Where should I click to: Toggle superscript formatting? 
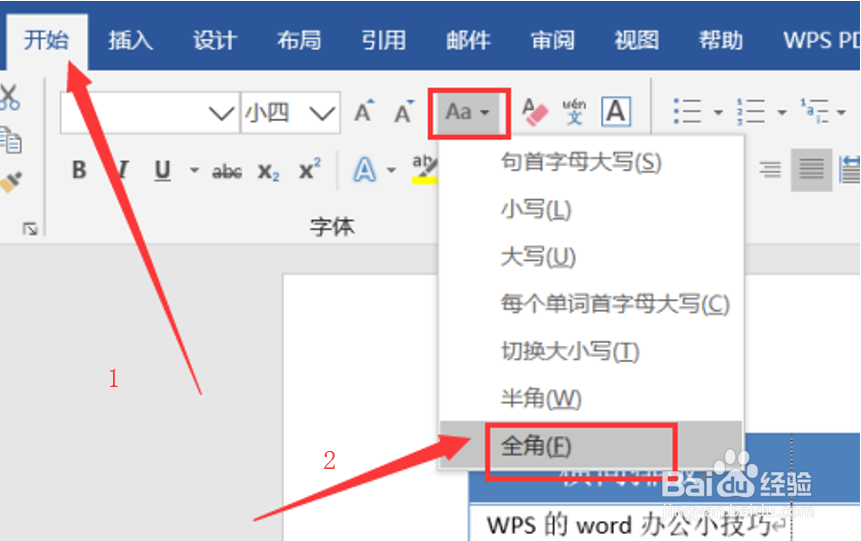coord(310,169)
